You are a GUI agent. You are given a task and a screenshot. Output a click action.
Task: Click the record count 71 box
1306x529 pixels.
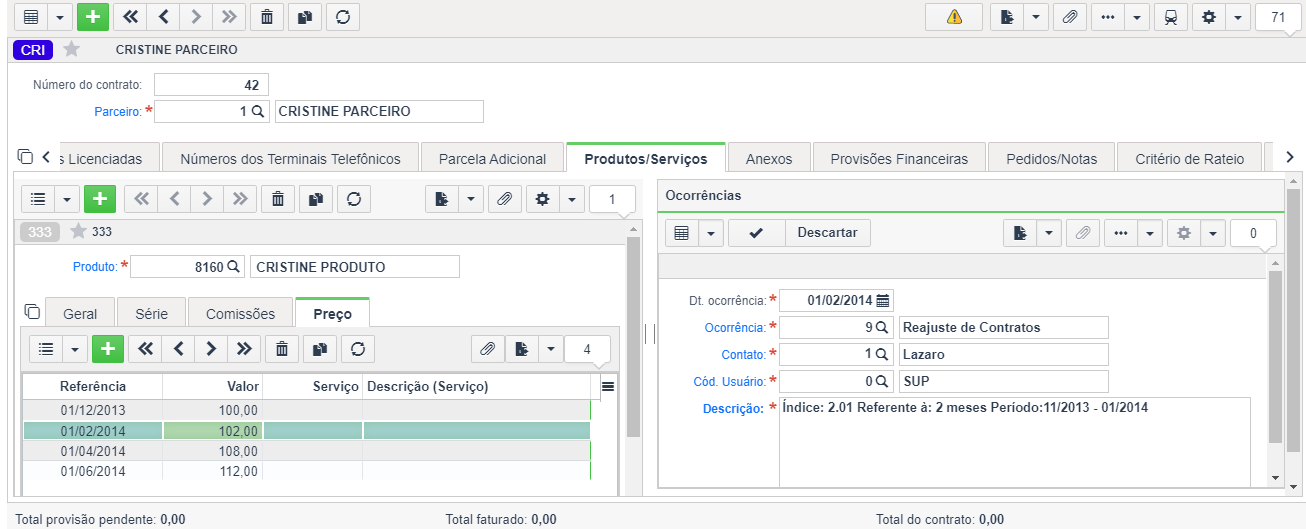click(x=1277, y=17)
